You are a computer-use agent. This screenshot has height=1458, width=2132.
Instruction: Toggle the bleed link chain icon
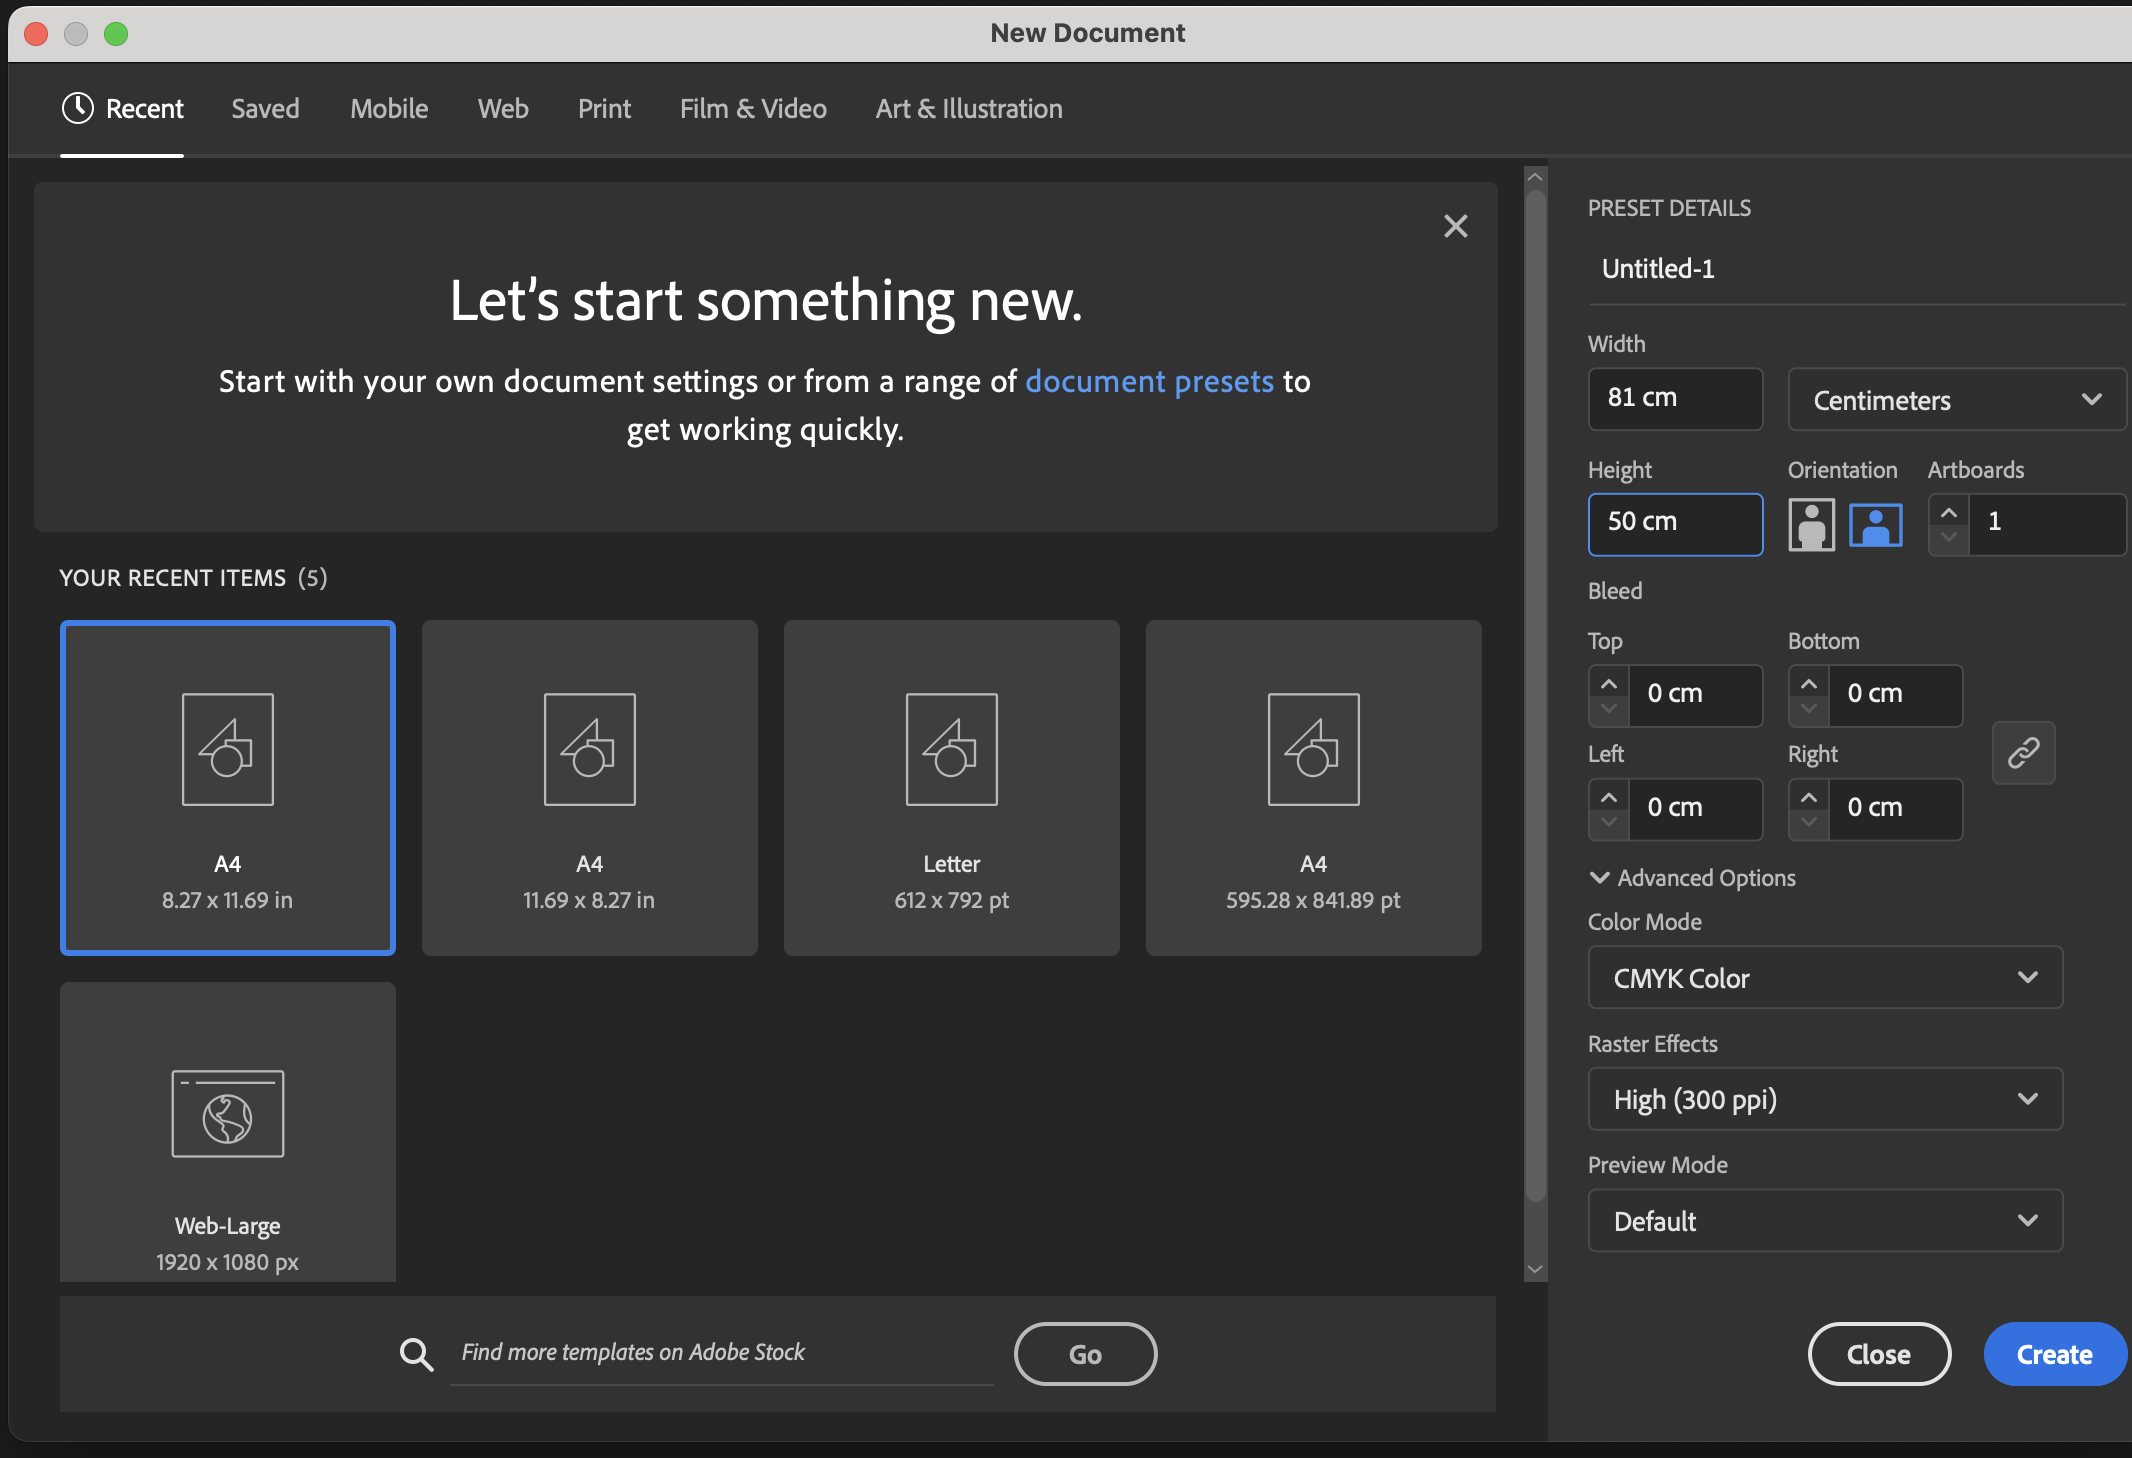click(x=2023, y=752)
